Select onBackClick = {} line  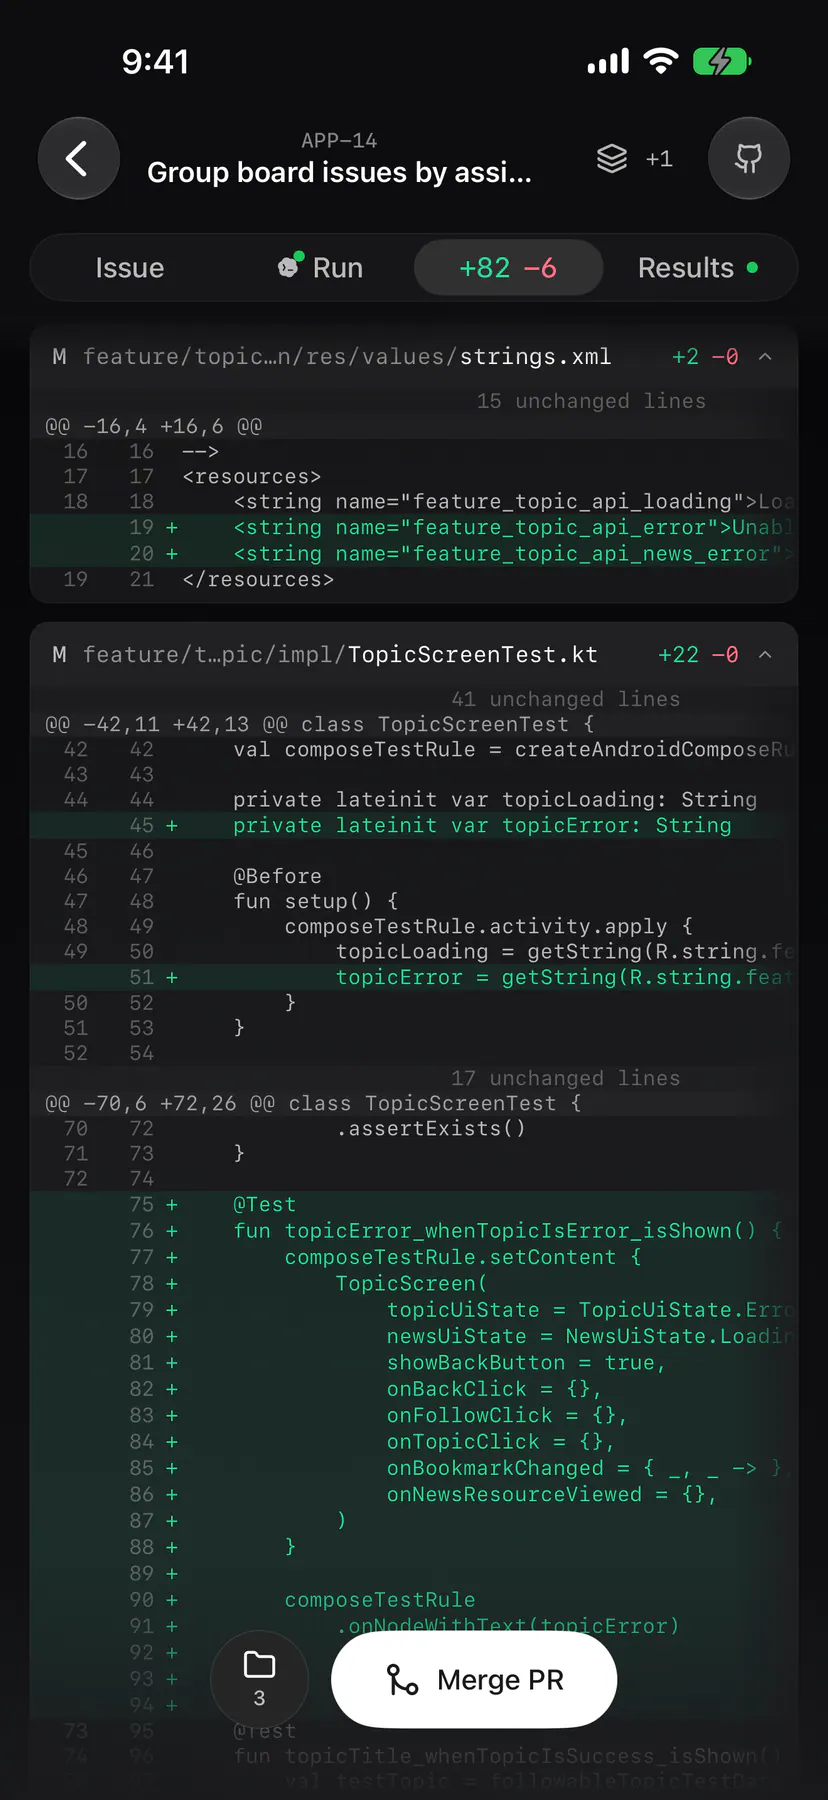(414, 1389)
